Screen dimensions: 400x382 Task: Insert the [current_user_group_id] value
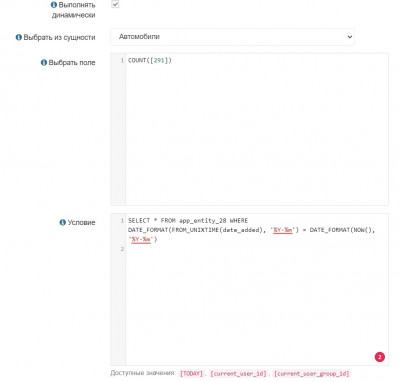pos(312,374)
